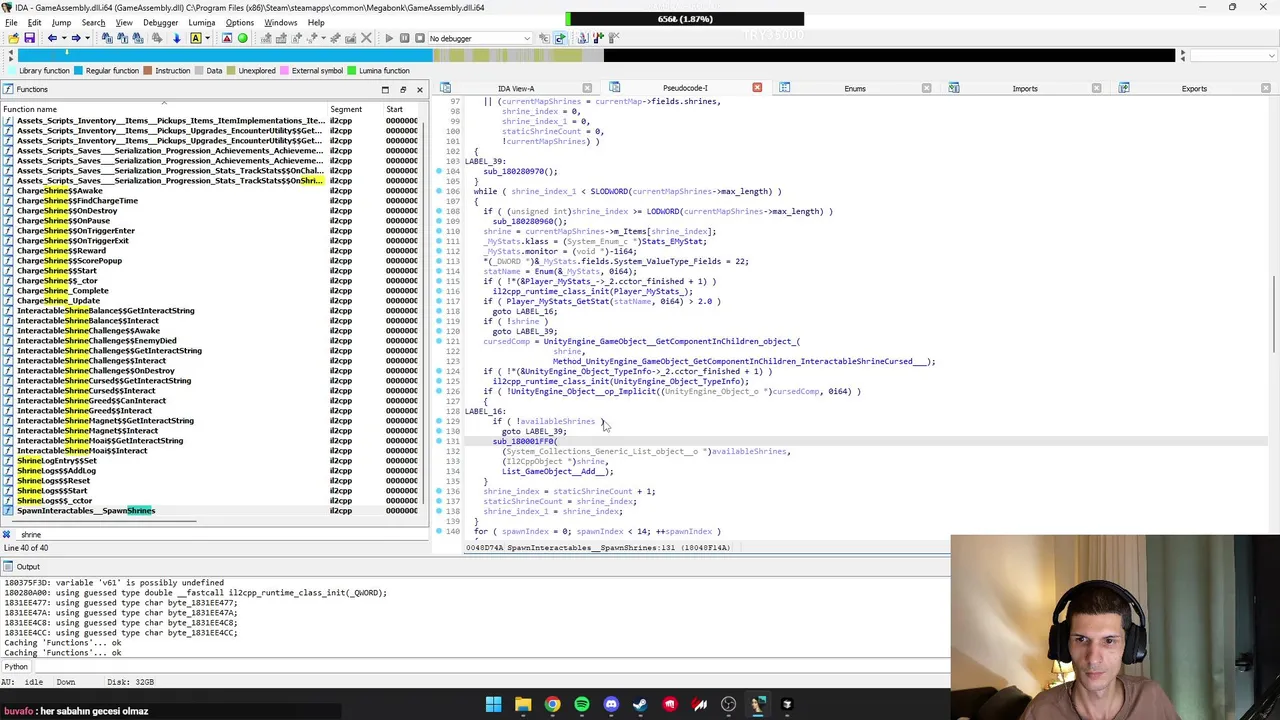This screenshot has height=720, width=1280.
Task: Start the debugger process play button
Action: tap(389, 38)
